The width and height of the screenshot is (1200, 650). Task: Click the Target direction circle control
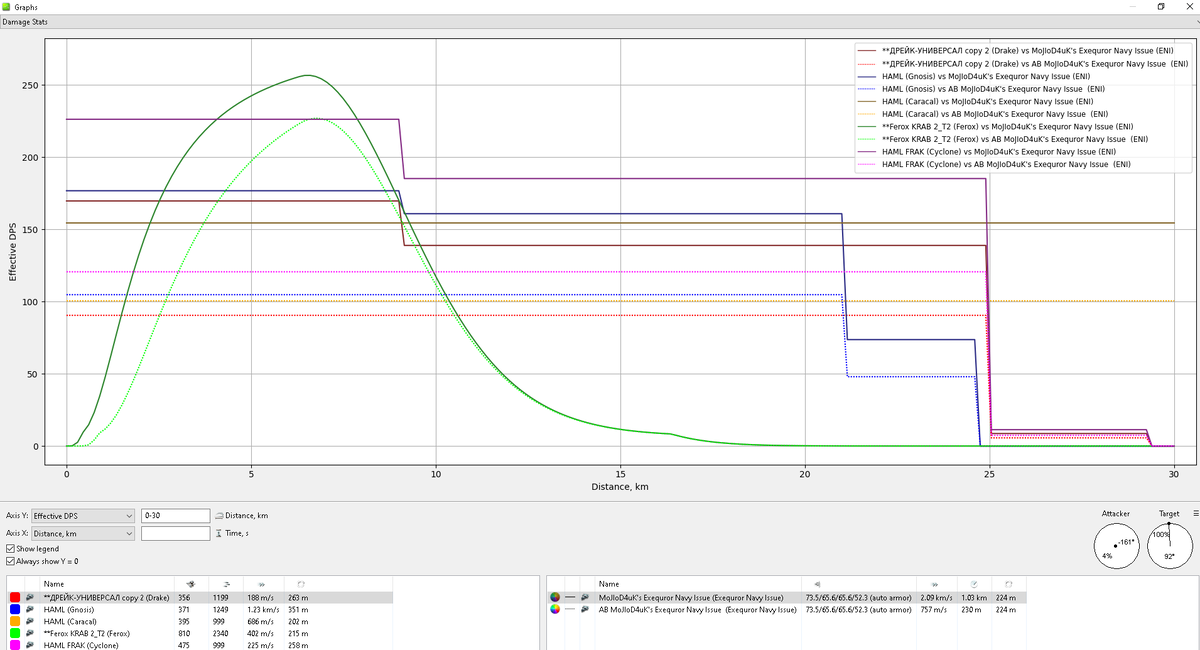[1169, 546]
